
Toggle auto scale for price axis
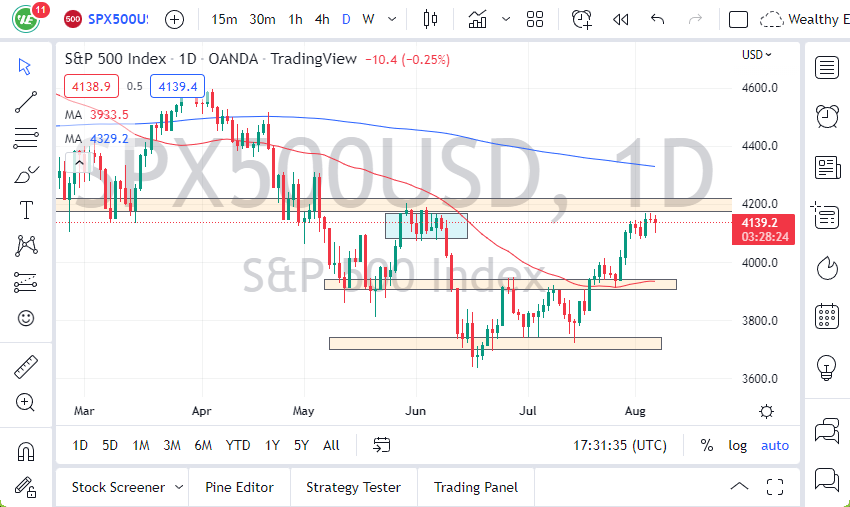pyautogui.click(x=775, y=445)
